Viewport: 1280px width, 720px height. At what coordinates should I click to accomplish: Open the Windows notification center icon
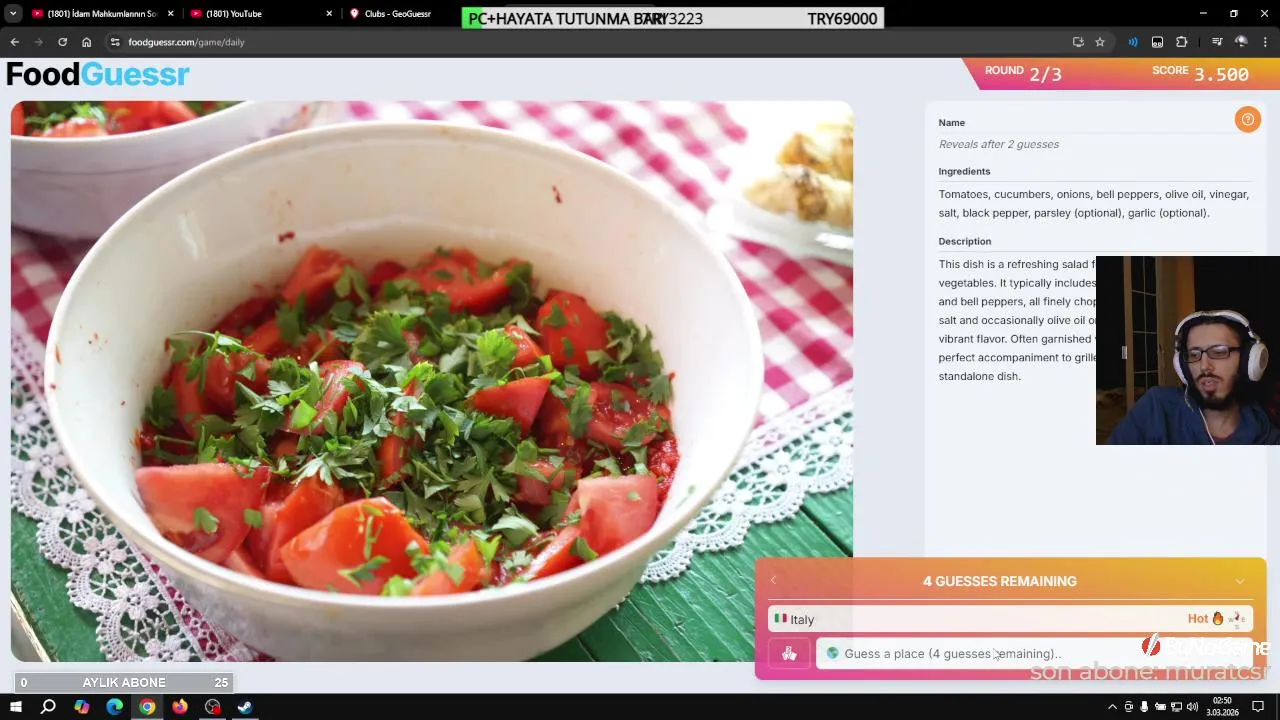click(1257, 707)
